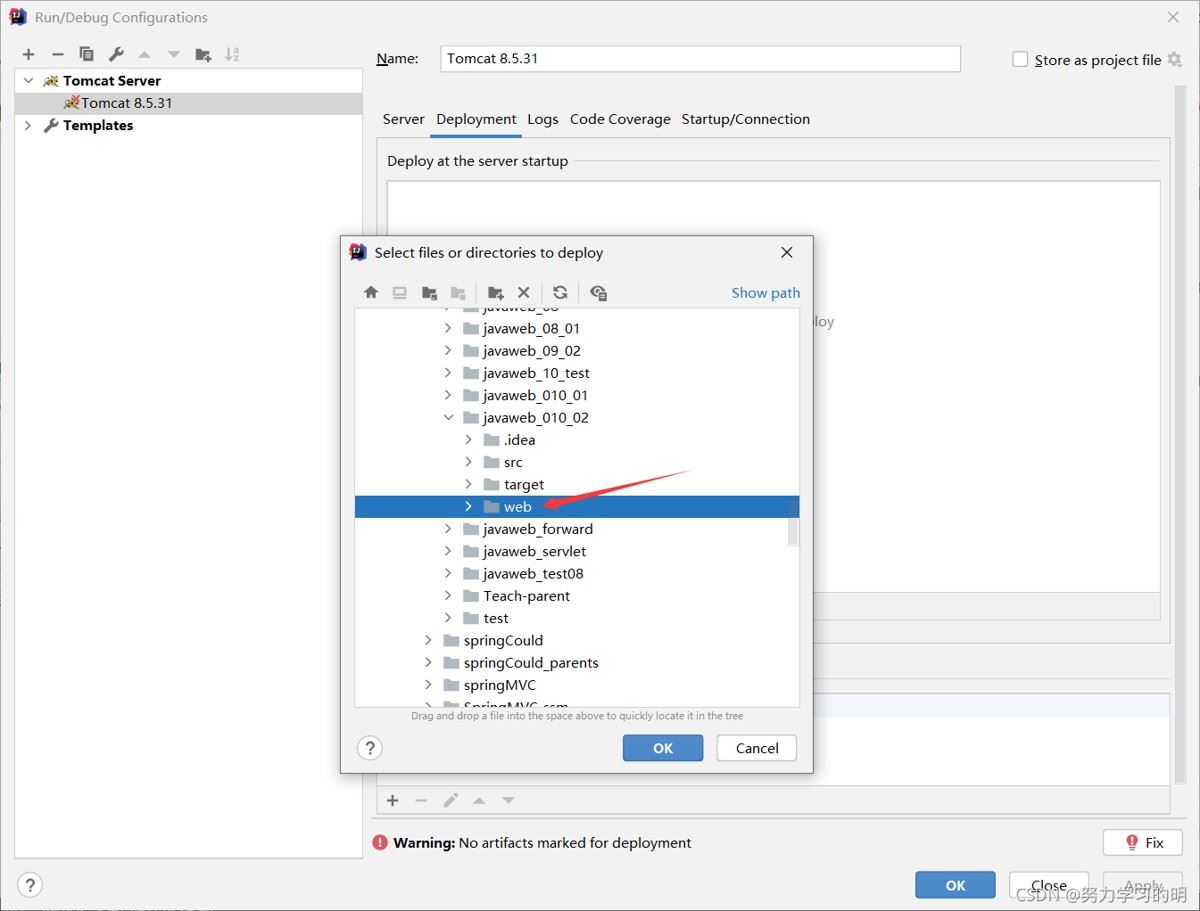Image resolution: width=1200 pixels, height=911 pixels.
Task: Open the Deployment tab
Action: coord(476,119)
